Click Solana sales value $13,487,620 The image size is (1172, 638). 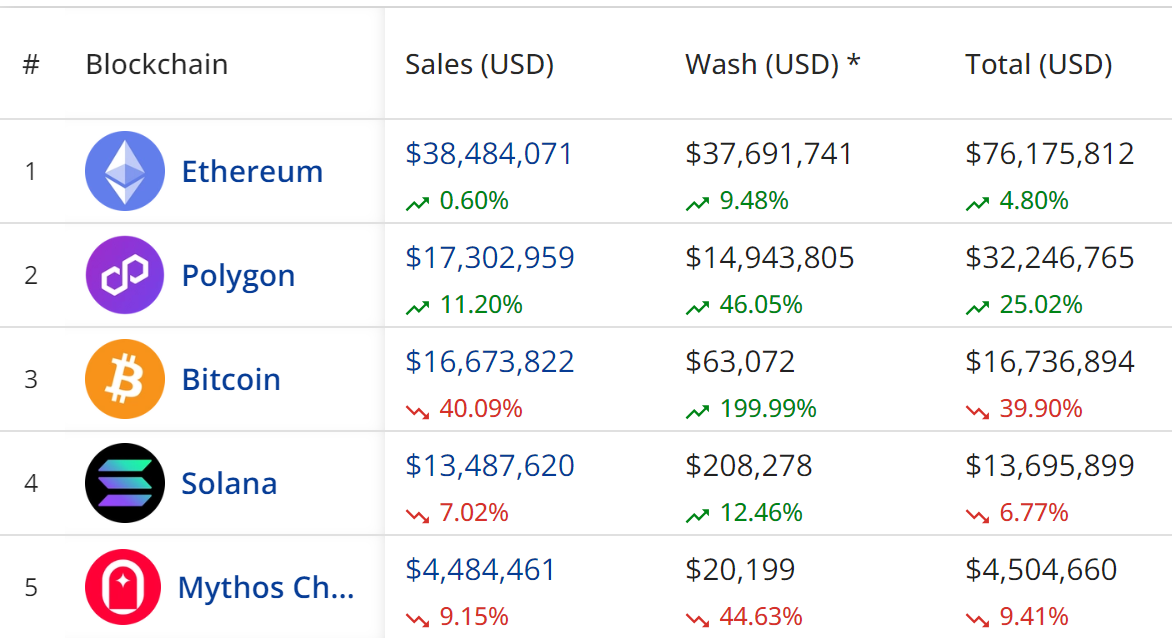[x=489, y=466]
